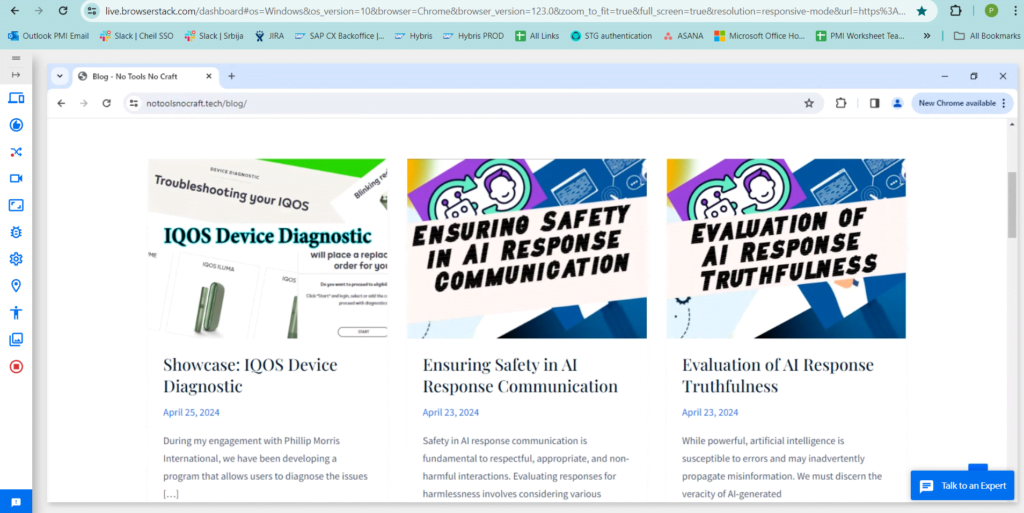Reload the outer BrowserStack page
Screen dimensions: 1024x513
point(63,10)
